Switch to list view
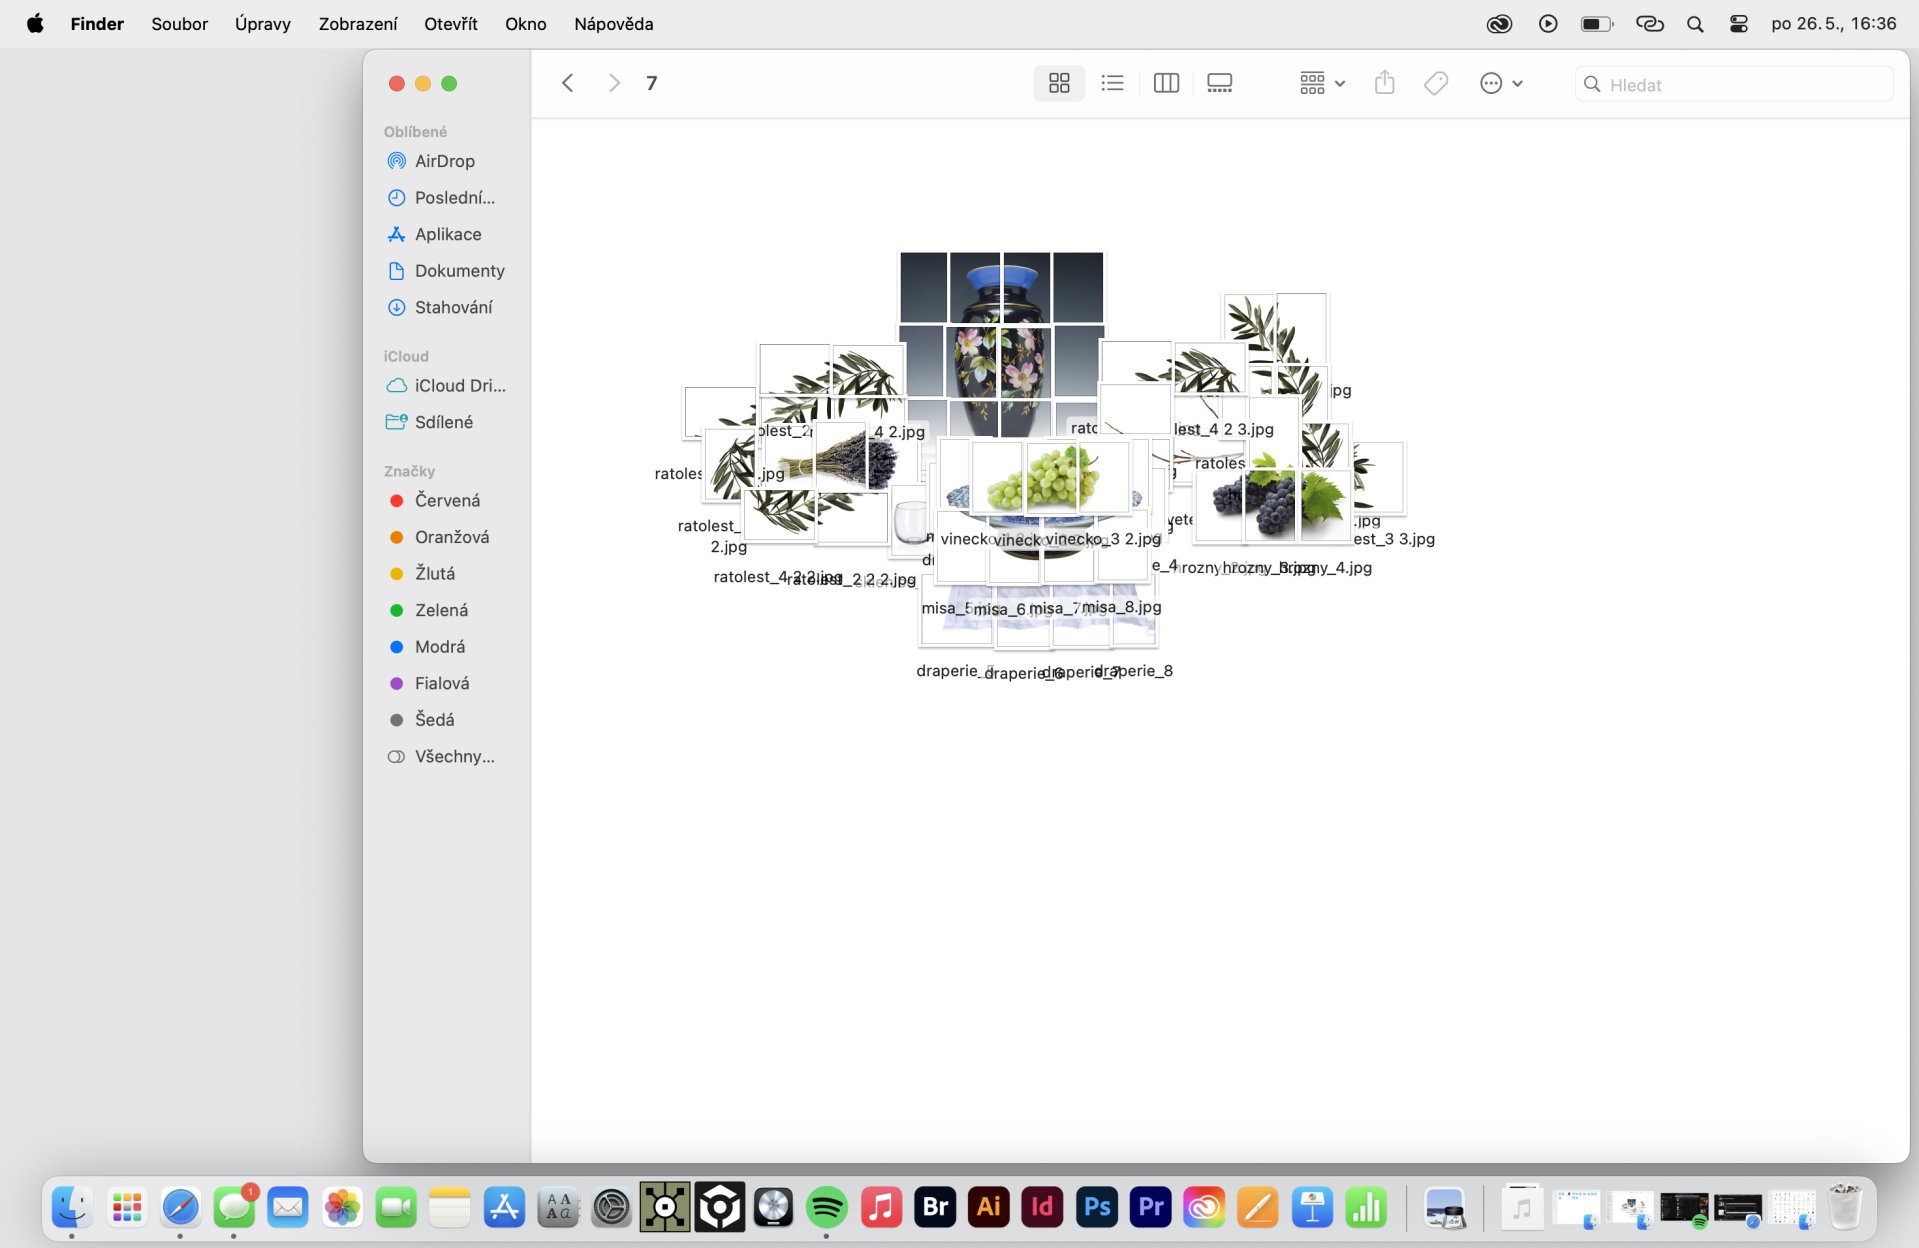 point(1112,84)
